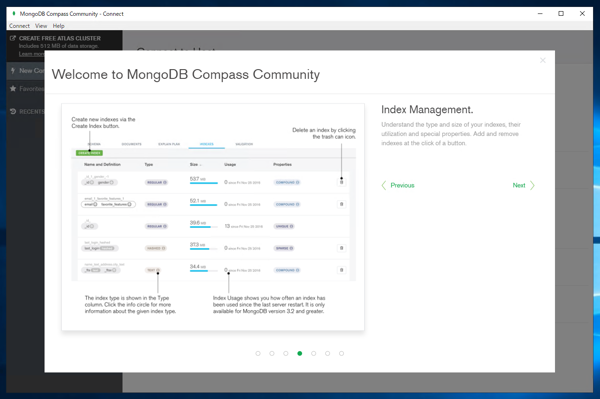This screenshot has height=399, width=600.
Task: Minimize the Compass window
Action: click(540, 13)
